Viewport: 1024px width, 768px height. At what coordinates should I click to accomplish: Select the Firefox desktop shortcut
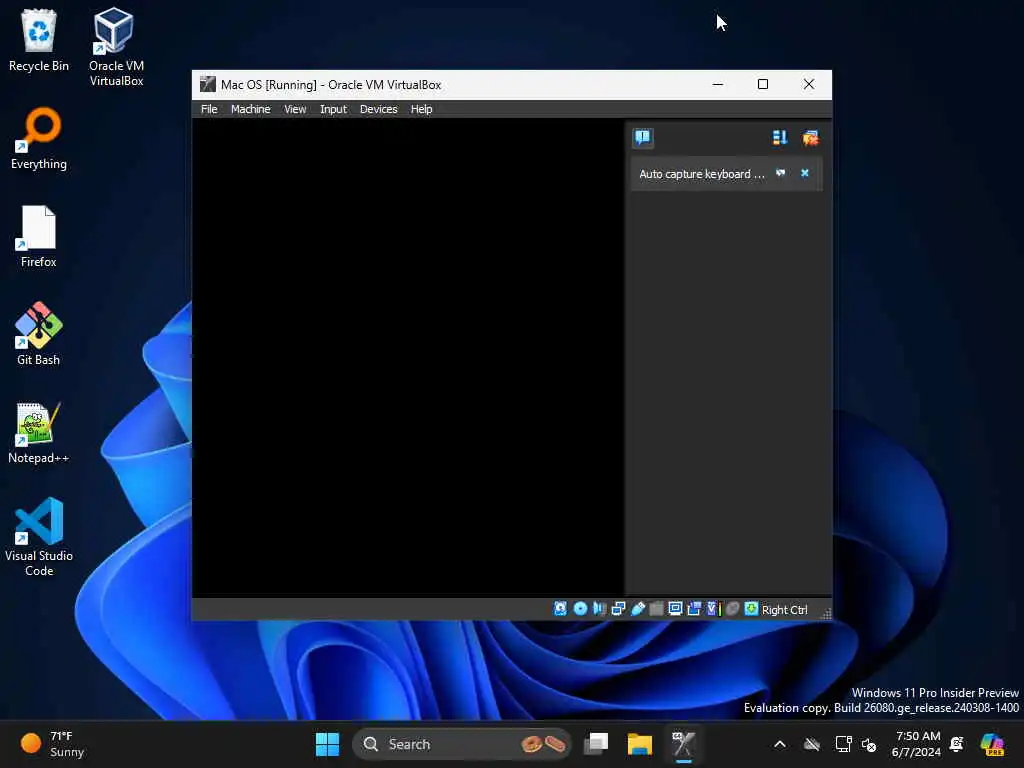point(39,236)
